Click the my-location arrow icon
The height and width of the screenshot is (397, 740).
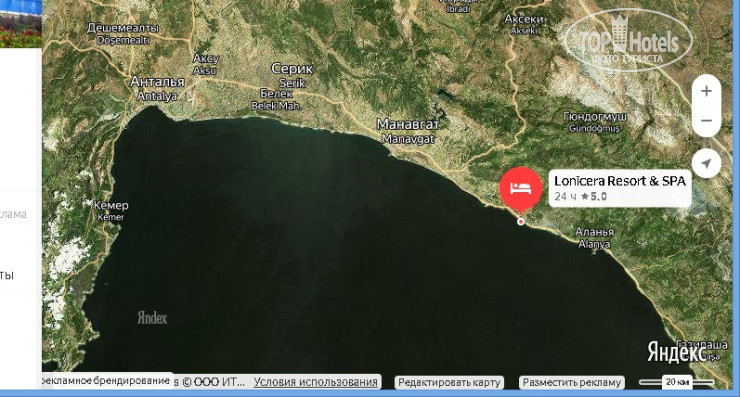coord(706,163)
